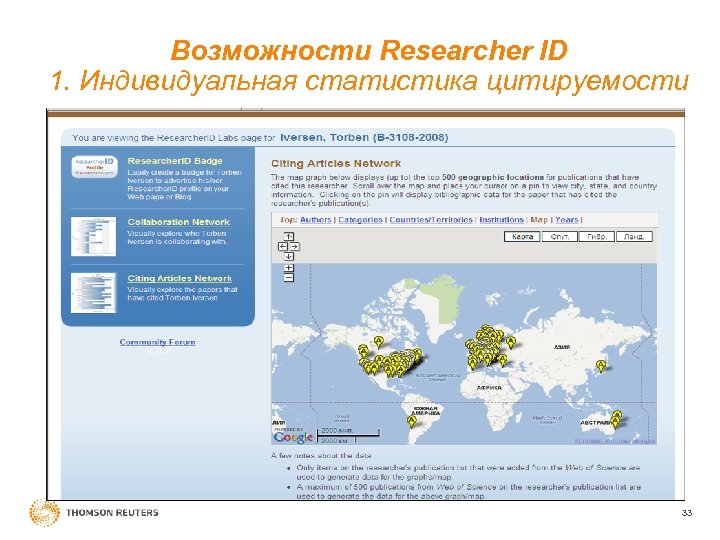Viewport: 720px width, 540px height.
Task: Switch map to Гибр. hybrid view
Action: tap(596, 237)
